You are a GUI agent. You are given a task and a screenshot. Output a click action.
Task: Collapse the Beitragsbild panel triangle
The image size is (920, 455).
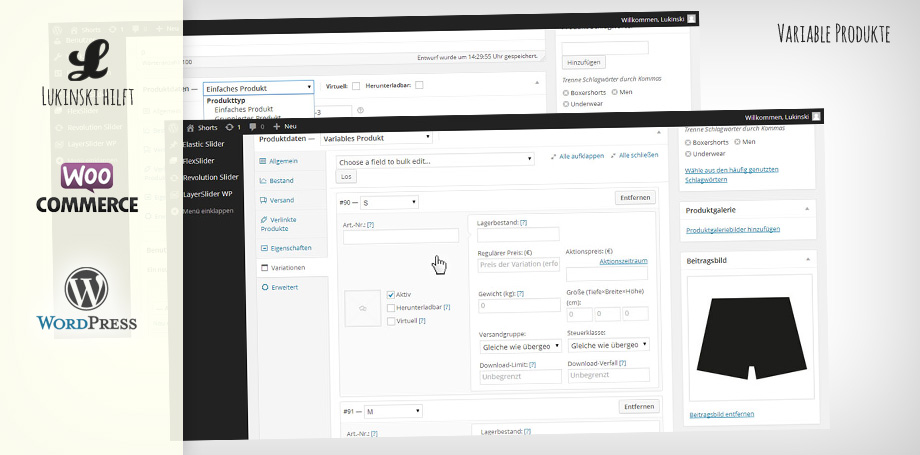click(x=807, y=259)
